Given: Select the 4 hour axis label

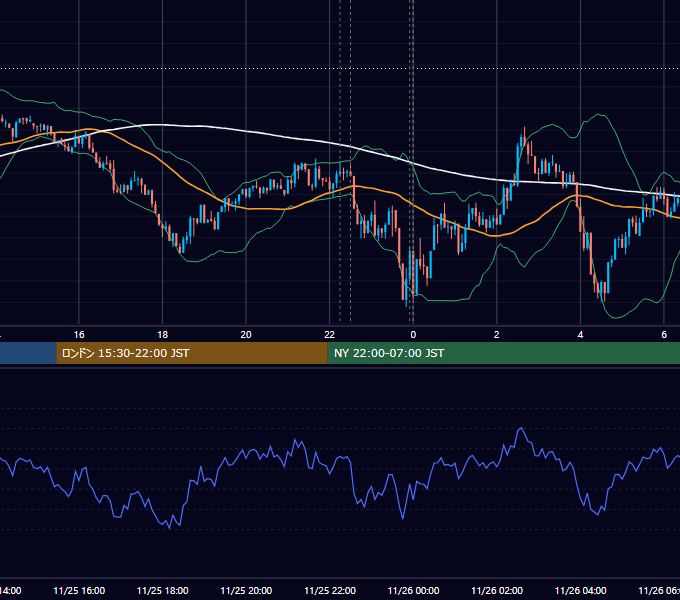Looking at the screenshot, I should [580, 335].
